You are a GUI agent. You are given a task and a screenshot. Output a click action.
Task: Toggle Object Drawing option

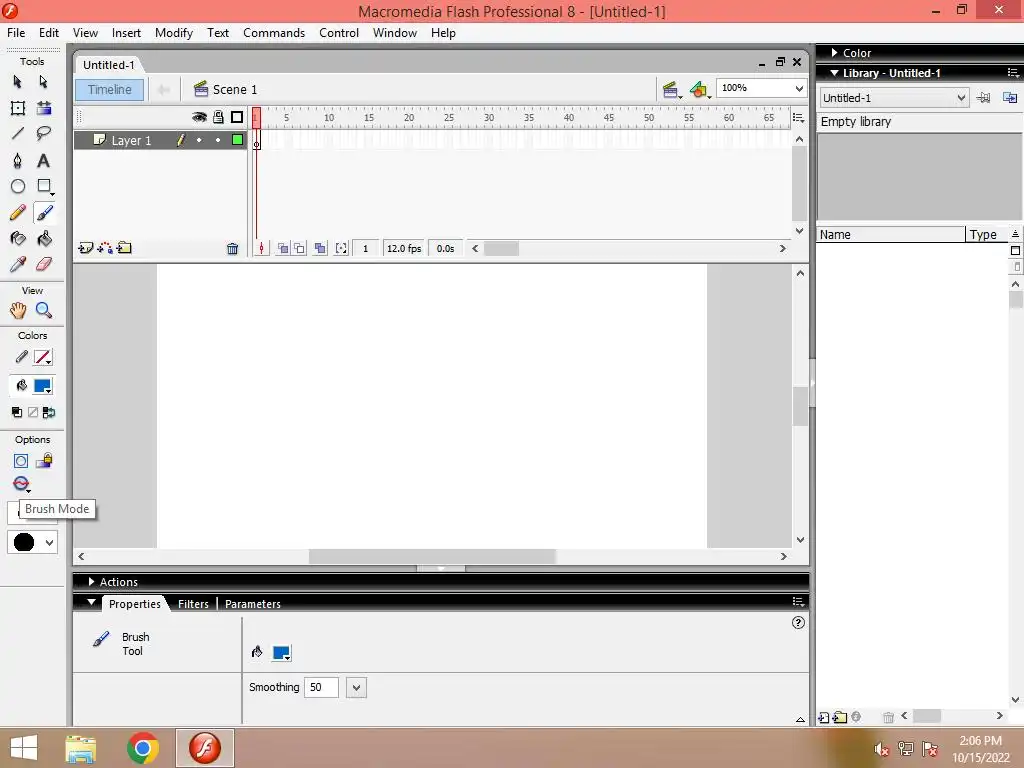(21, 461)
